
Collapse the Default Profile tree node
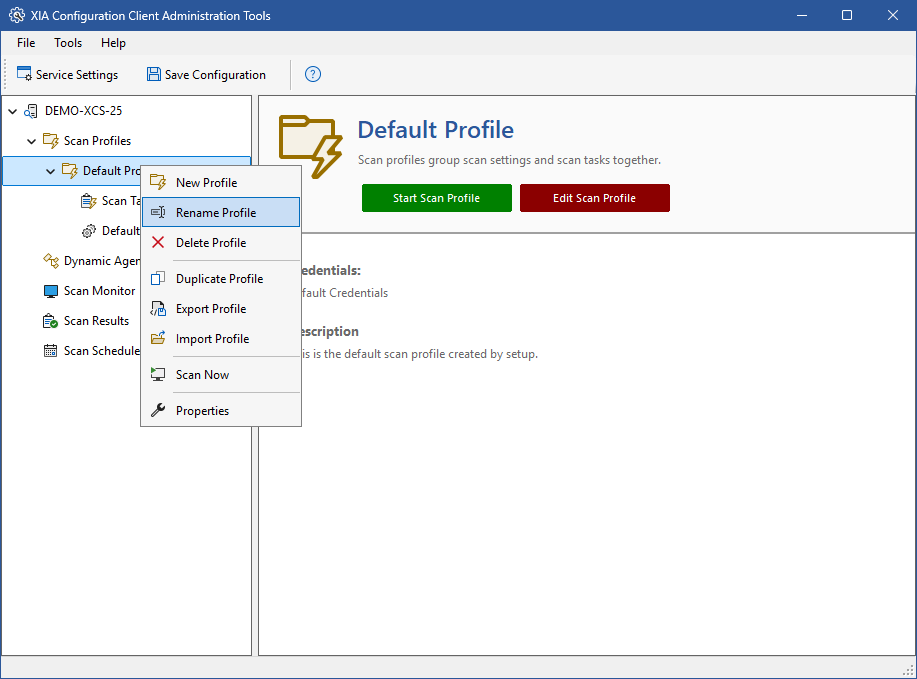click(51, 171)
